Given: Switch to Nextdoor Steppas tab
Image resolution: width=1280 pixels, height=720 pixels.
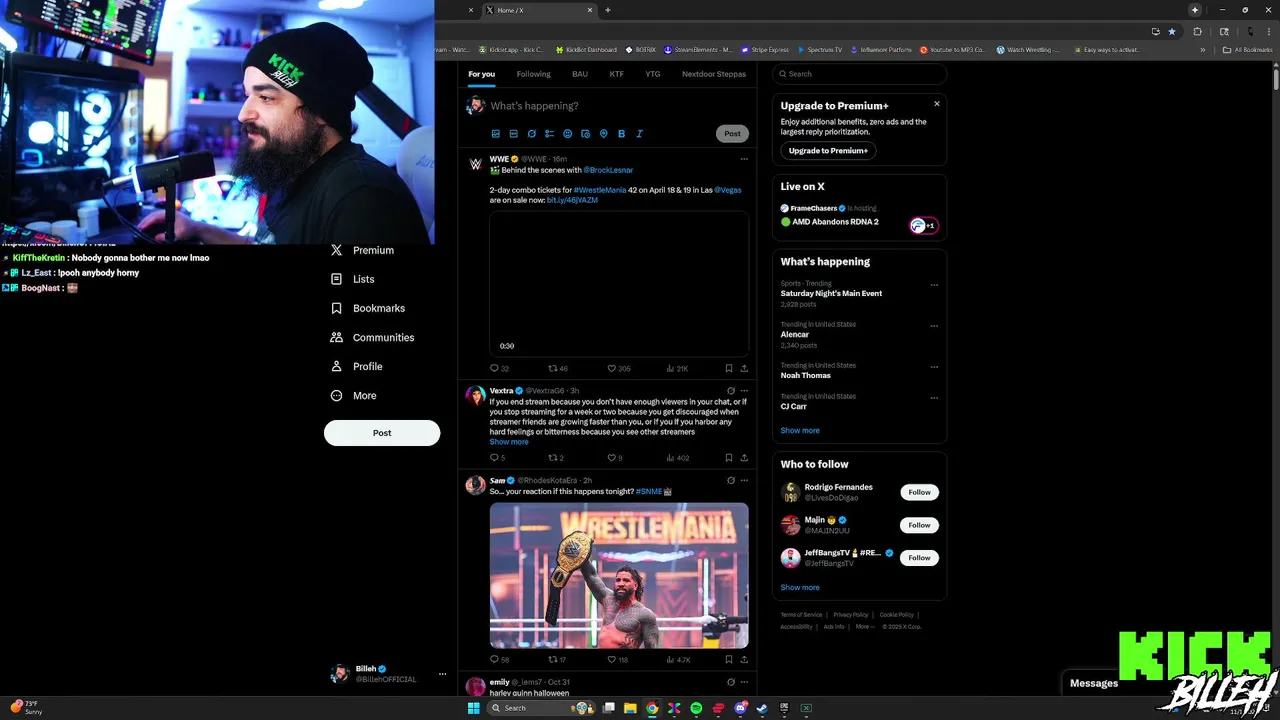Looking at the screenshot, I should click(714, 74).
